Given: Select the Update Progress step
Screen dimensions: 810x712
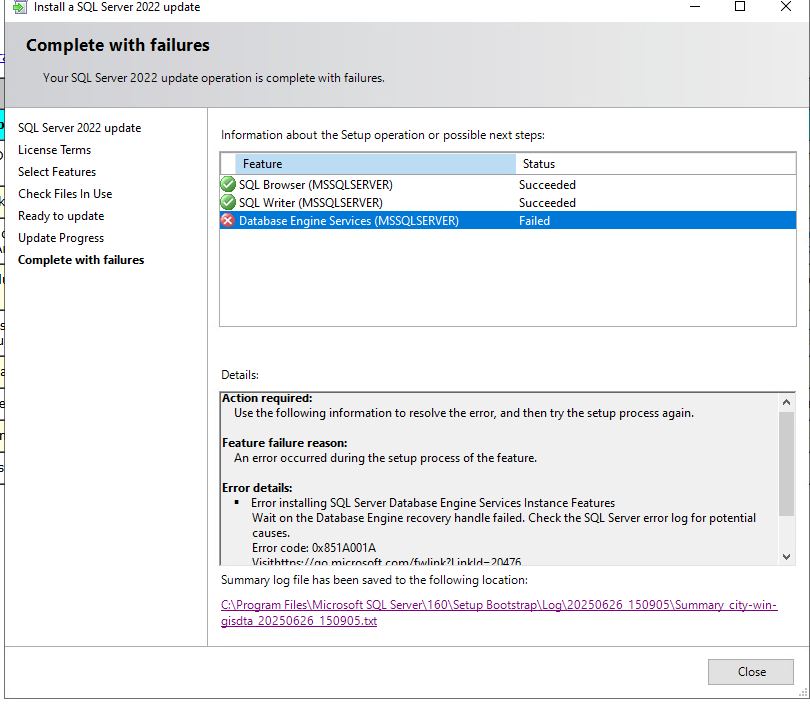Looking at the screenshot, I should [61, 238].
